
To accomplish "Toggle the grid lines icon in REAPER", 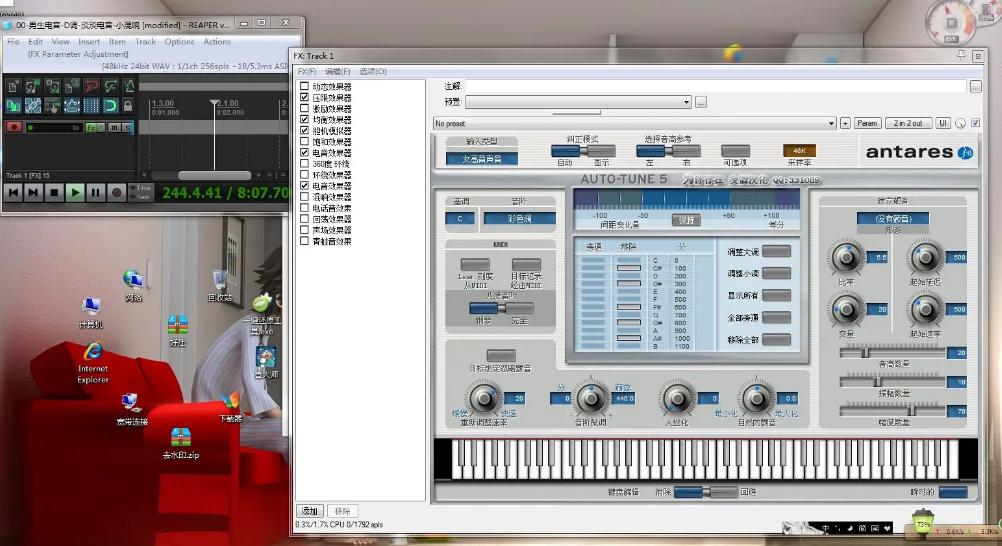I will click(91, 105).
